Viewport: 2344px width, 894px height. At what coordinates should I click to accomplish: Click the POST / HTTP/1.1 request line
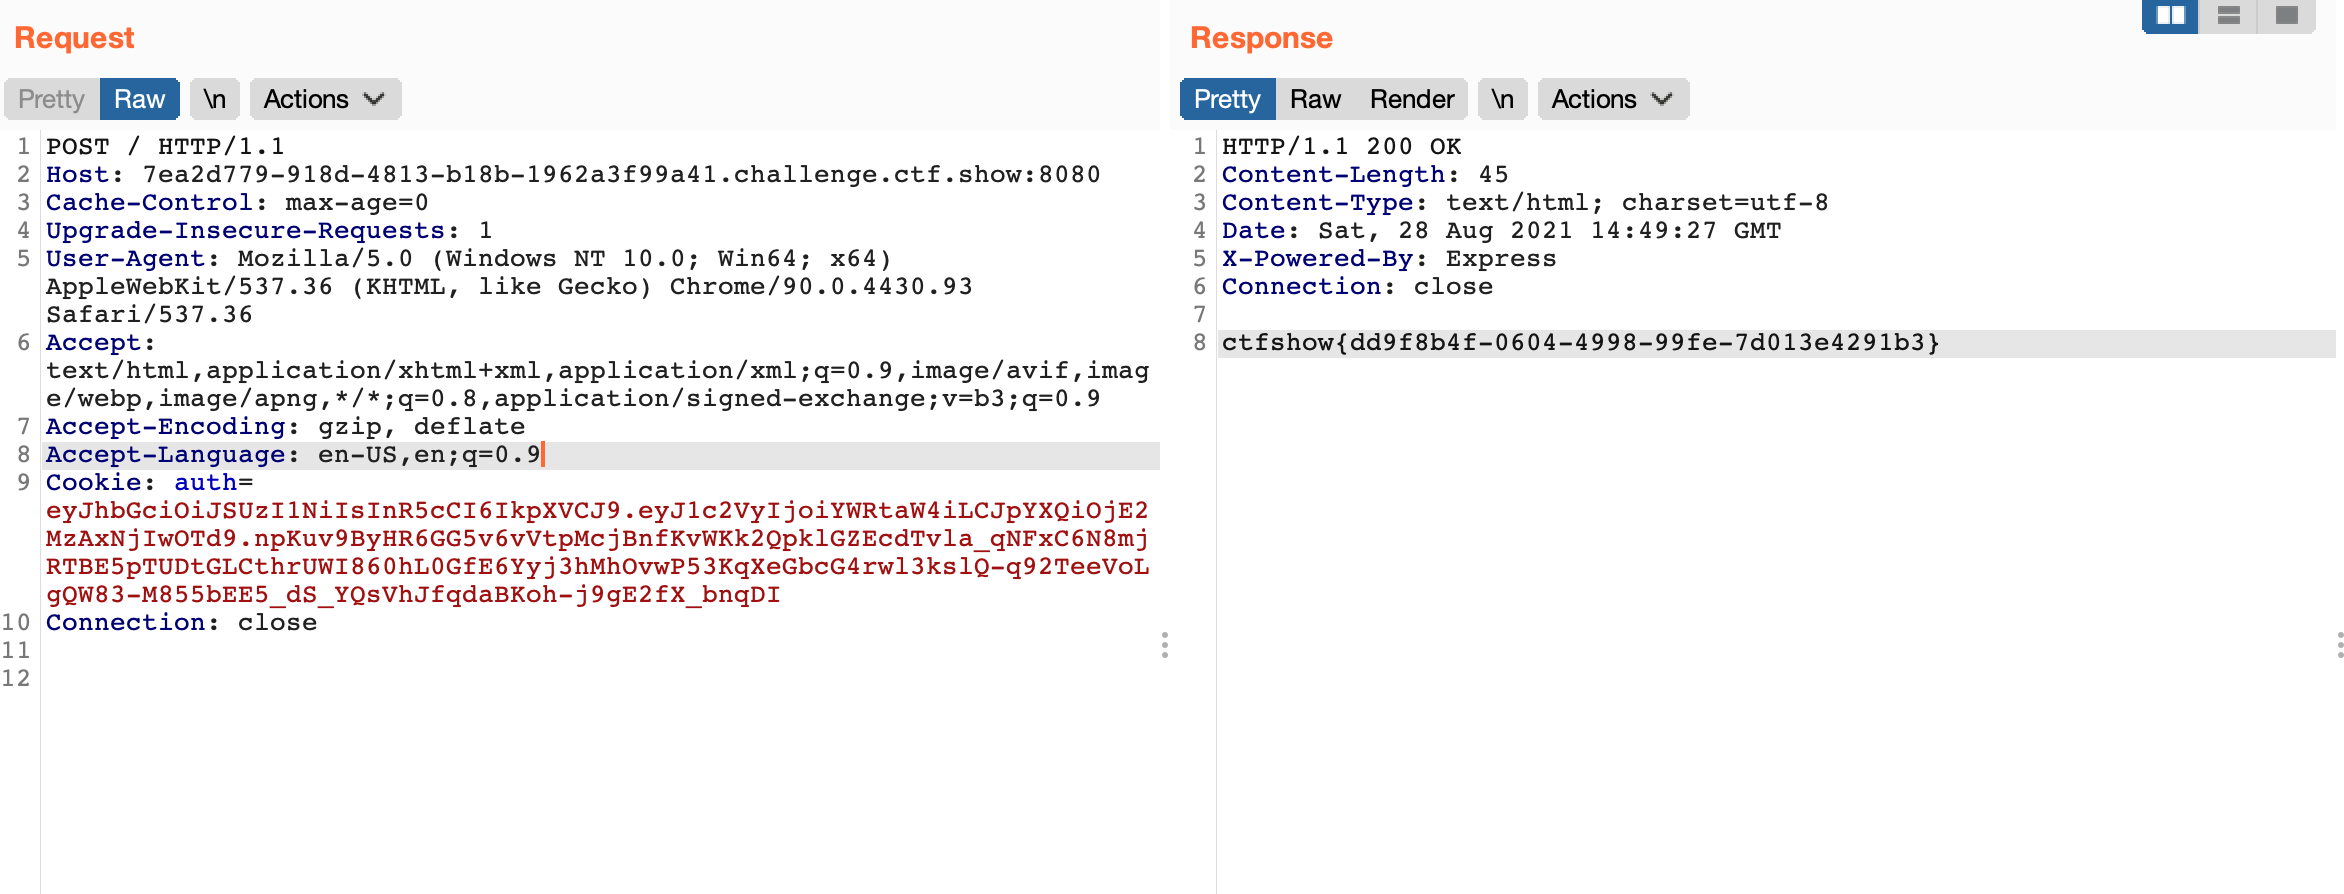(x=165, y=147)
